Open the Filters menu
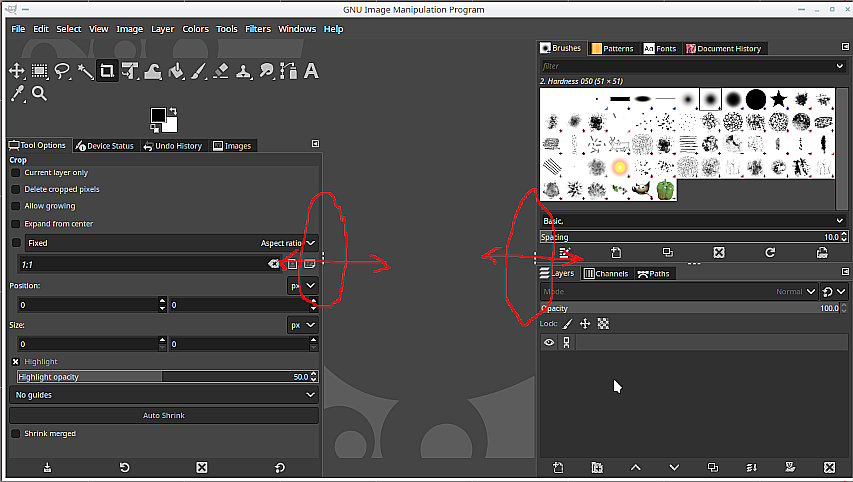Screen dimensions: 853x482 pyautogui.click(x=258, y=29)
